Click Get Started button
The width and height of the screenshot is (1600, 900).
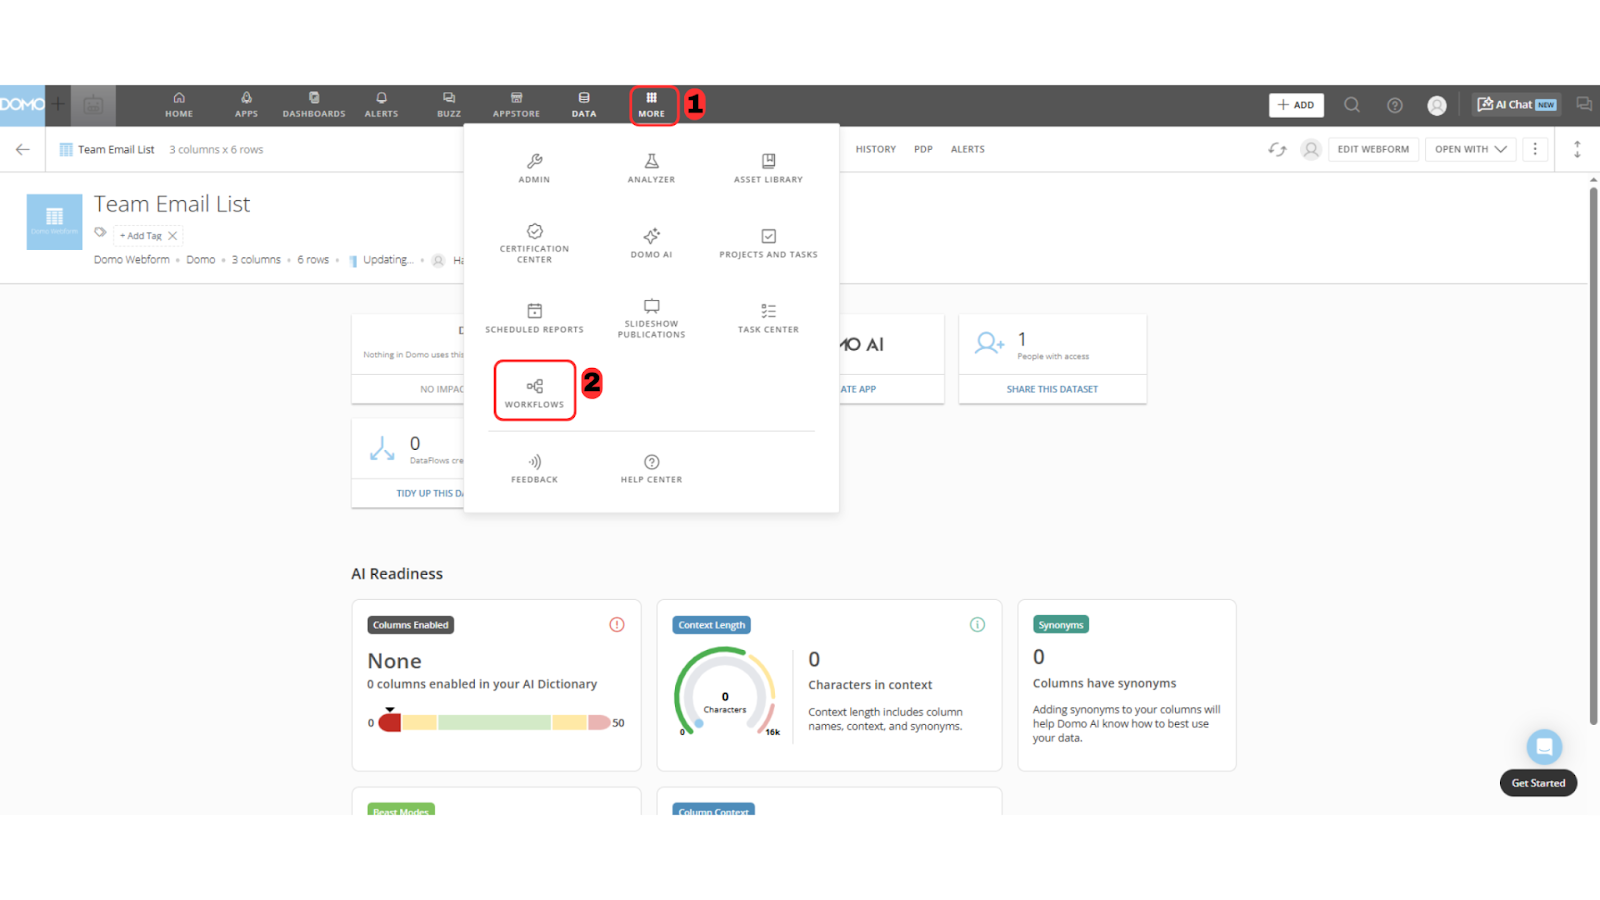click(1538, 783)
